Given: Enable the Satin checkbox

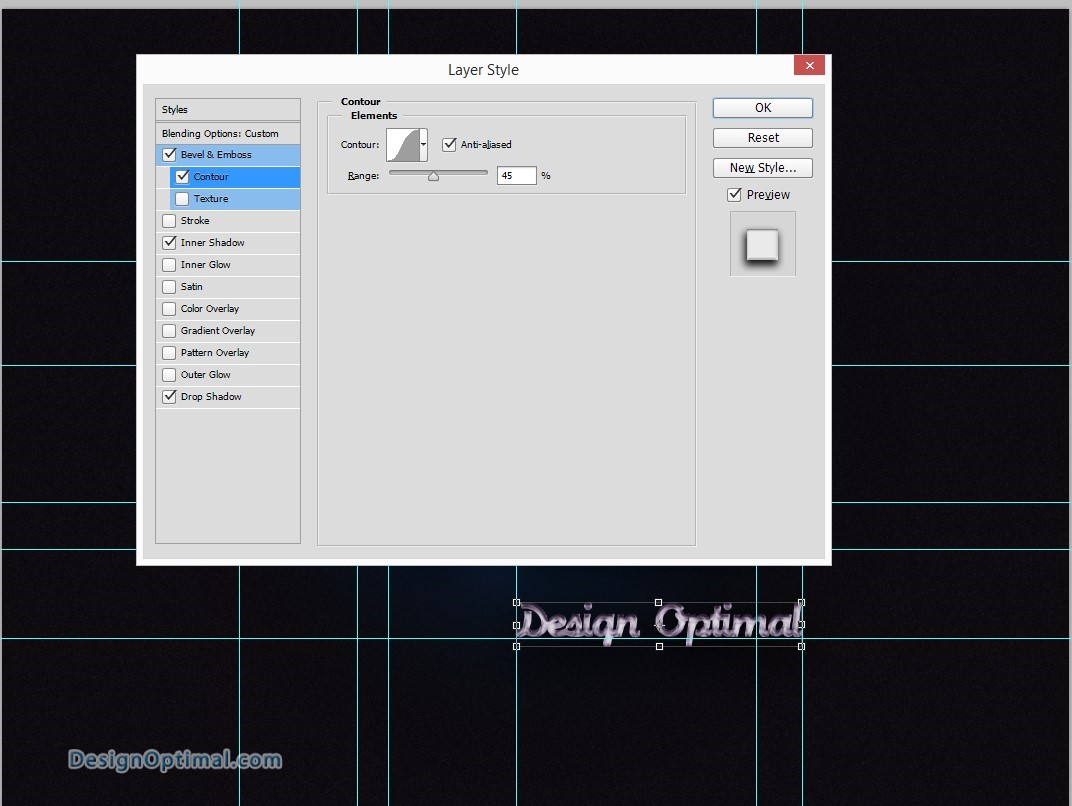Looking at the screenshot, I should (170, 286).
